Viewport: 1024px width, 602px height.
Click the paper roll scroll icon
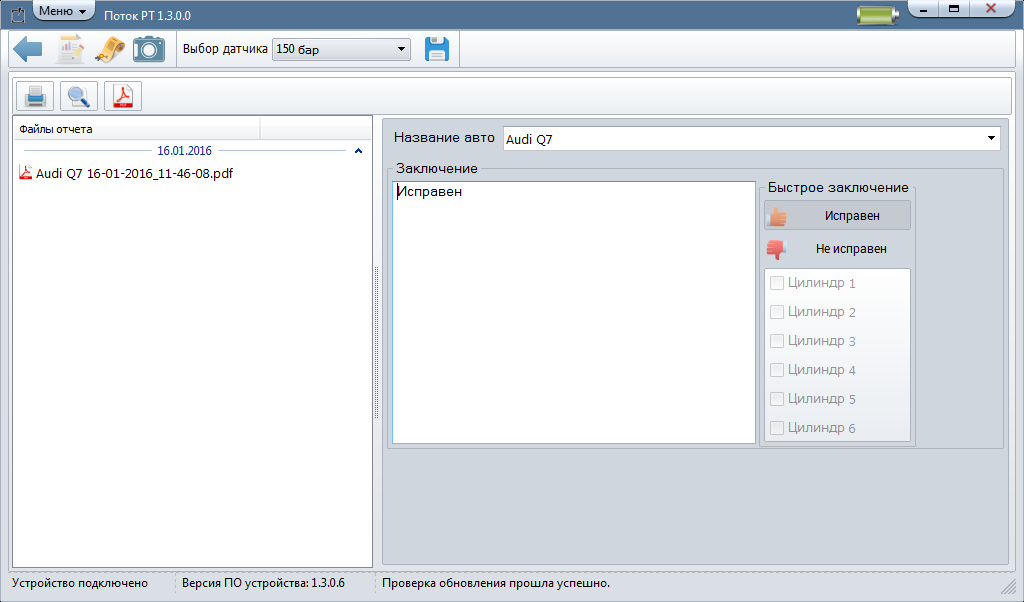pos(109,49)
